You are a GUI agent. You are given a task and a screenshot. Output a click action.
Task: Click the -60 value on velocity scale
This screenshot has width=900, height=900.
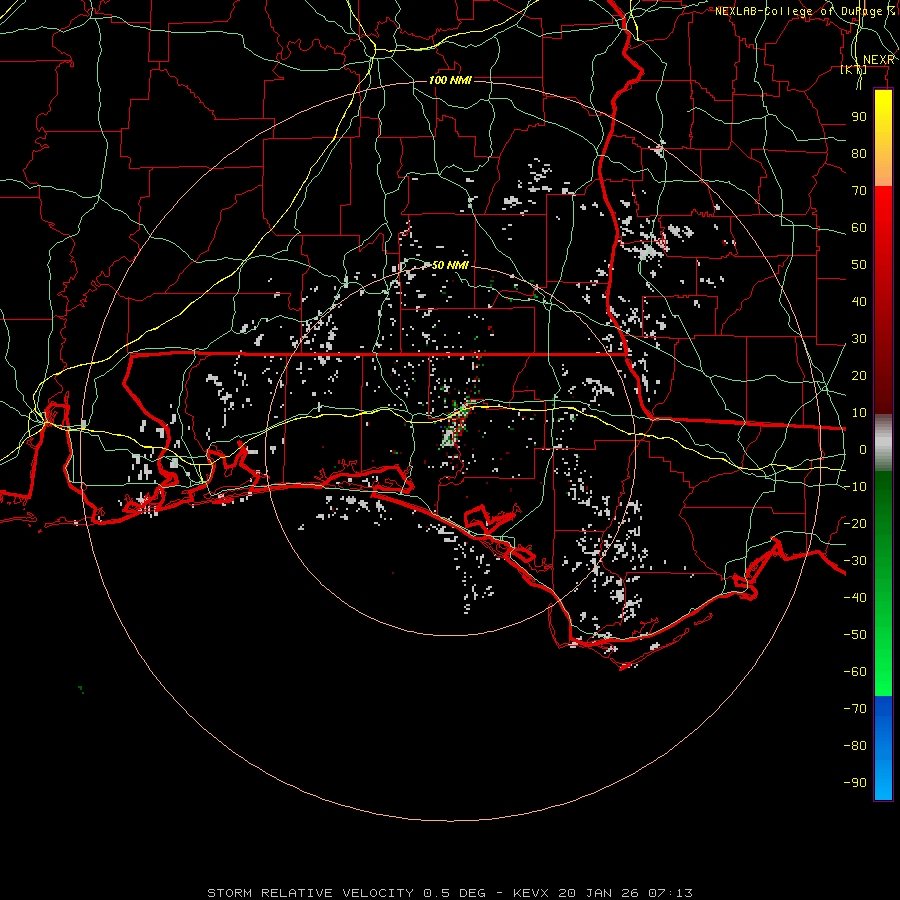tap(855, 672)
